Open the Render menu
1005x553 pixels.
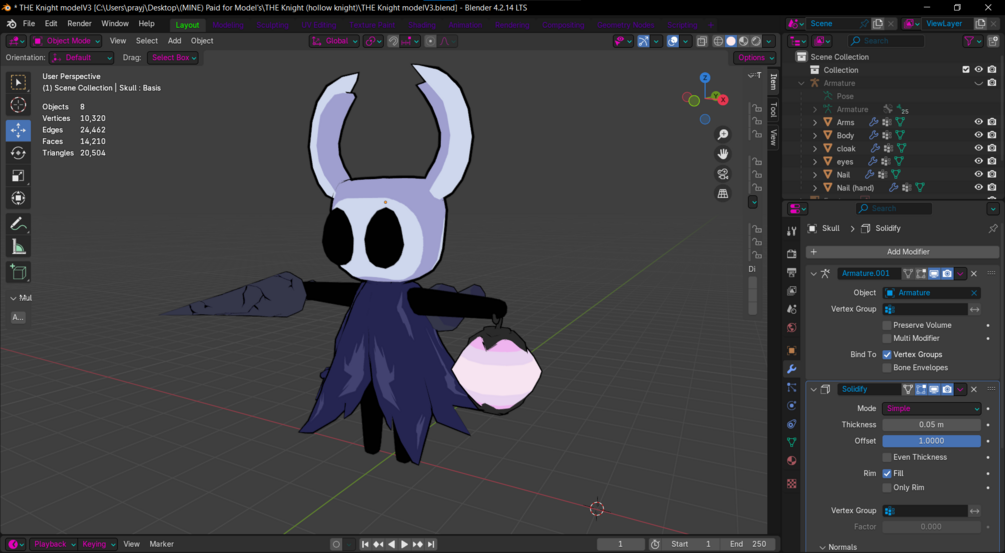click(x=79, y=24)
